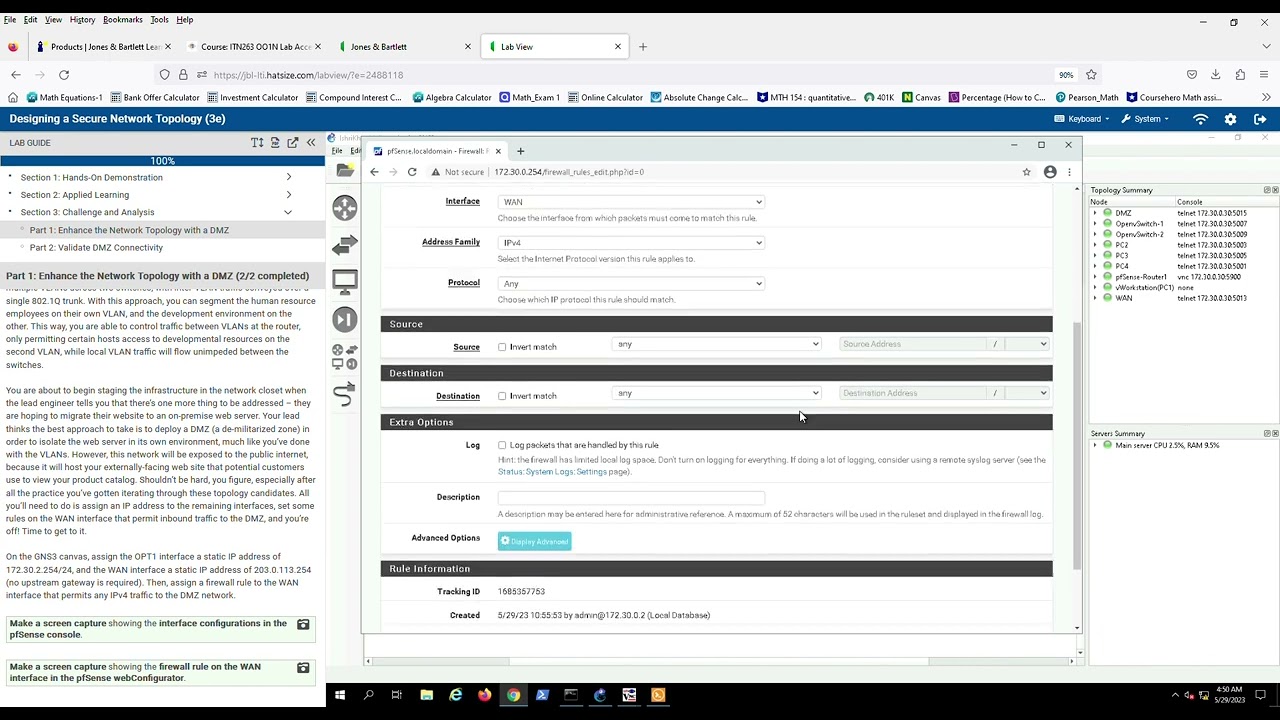
Task: Open Chrome from Windows taskbar
Action: 513,695
